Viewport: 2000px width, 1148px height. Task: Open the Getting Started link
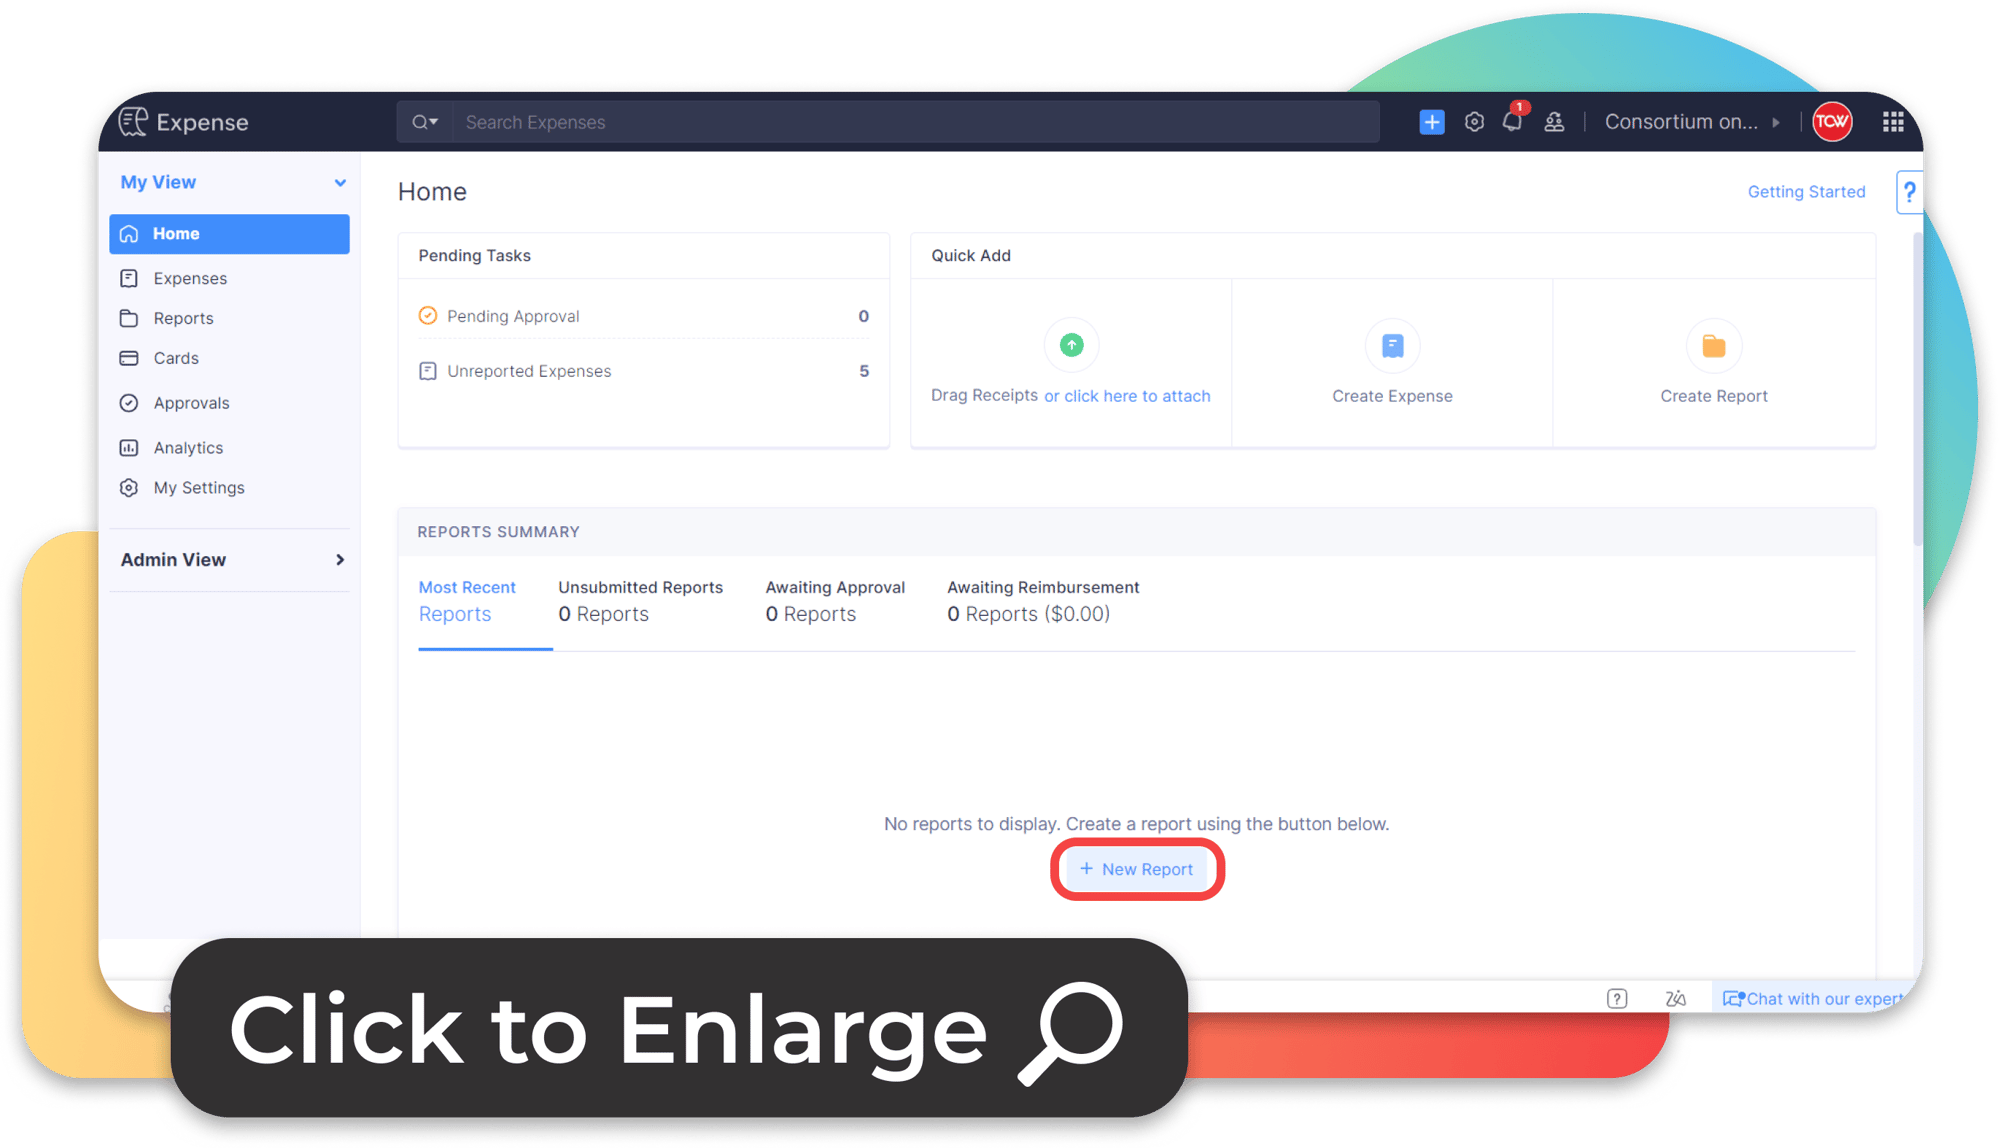pos(1806,191)
